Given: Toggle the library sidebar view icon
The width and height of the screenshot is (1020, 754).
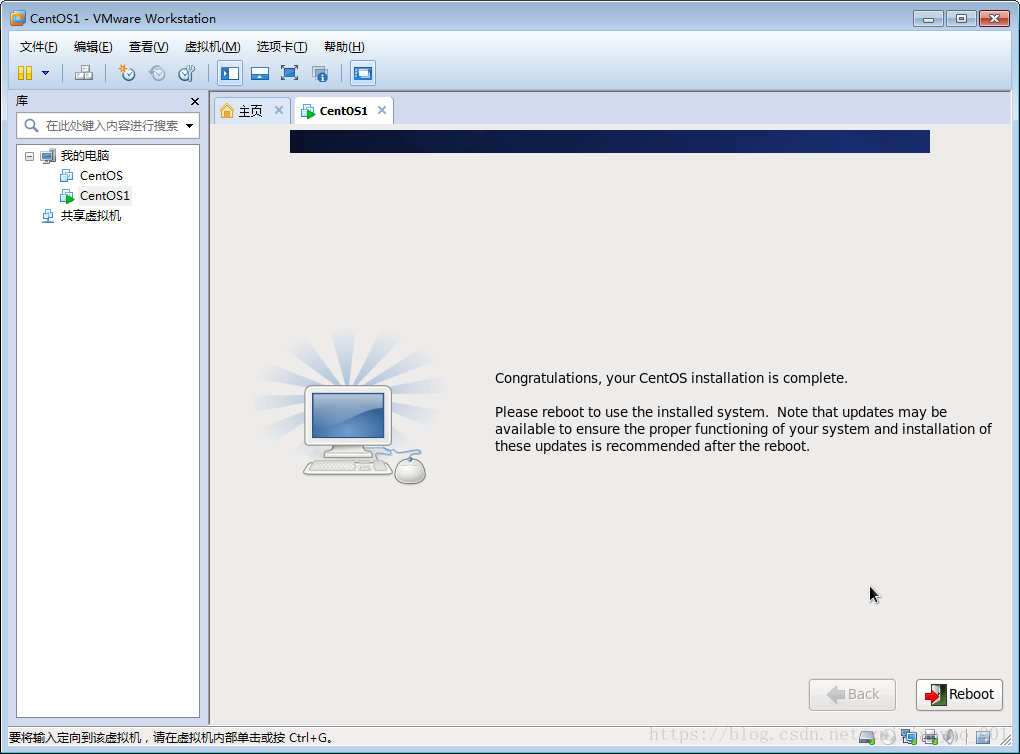Looking at the screenshot, I should click(x=230, y=73).
